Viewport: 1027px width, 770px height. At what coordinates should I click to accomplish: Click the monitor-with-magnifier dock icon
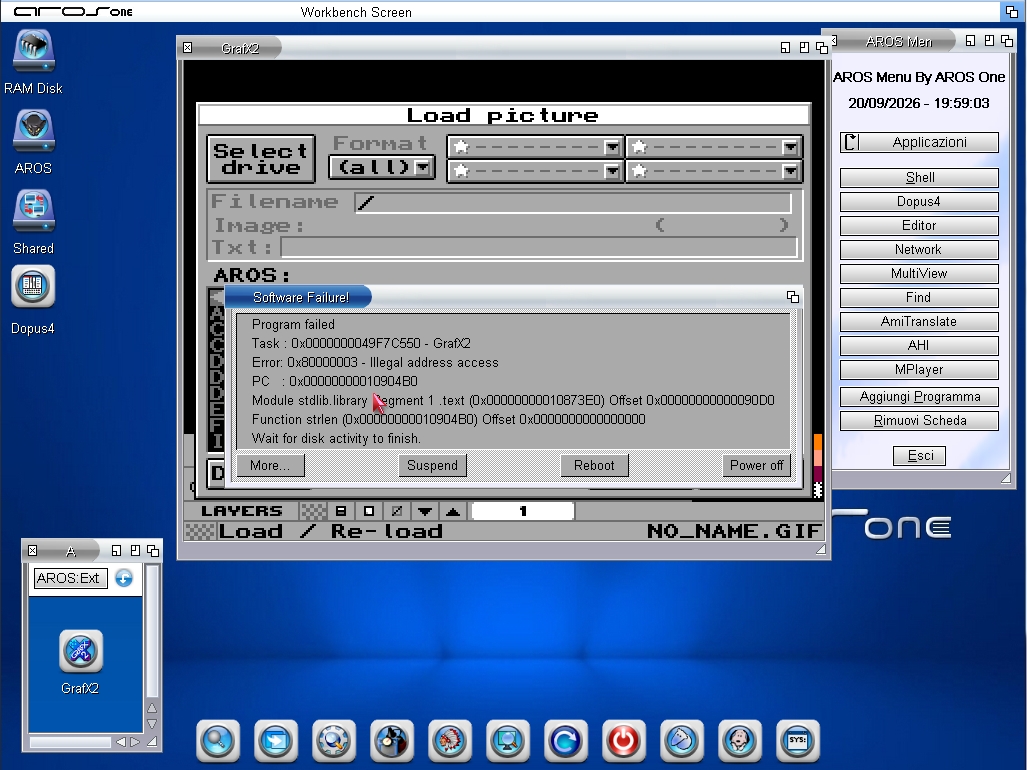[508, 741]
